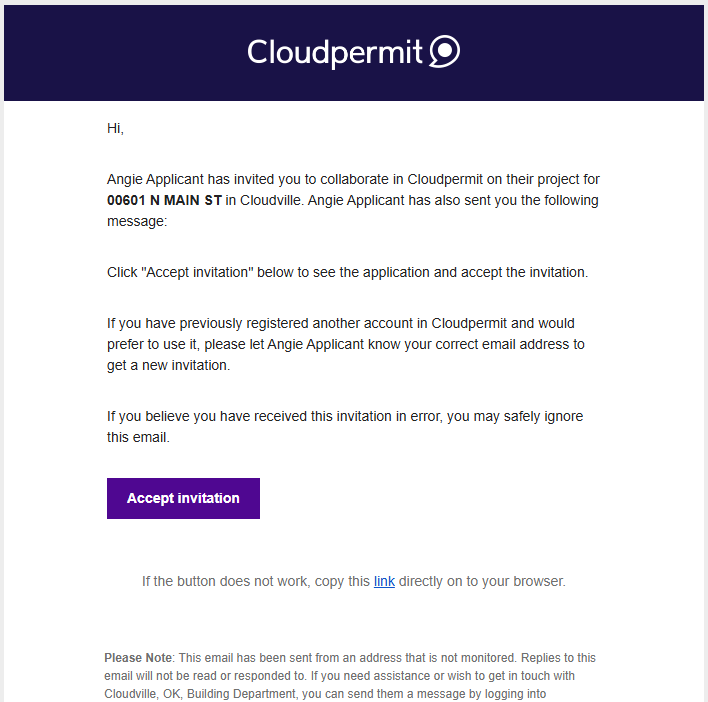Click the 'received this invitation in error' paragraph
The width and height of the screenshot is (708, 702).
(345, 426)
